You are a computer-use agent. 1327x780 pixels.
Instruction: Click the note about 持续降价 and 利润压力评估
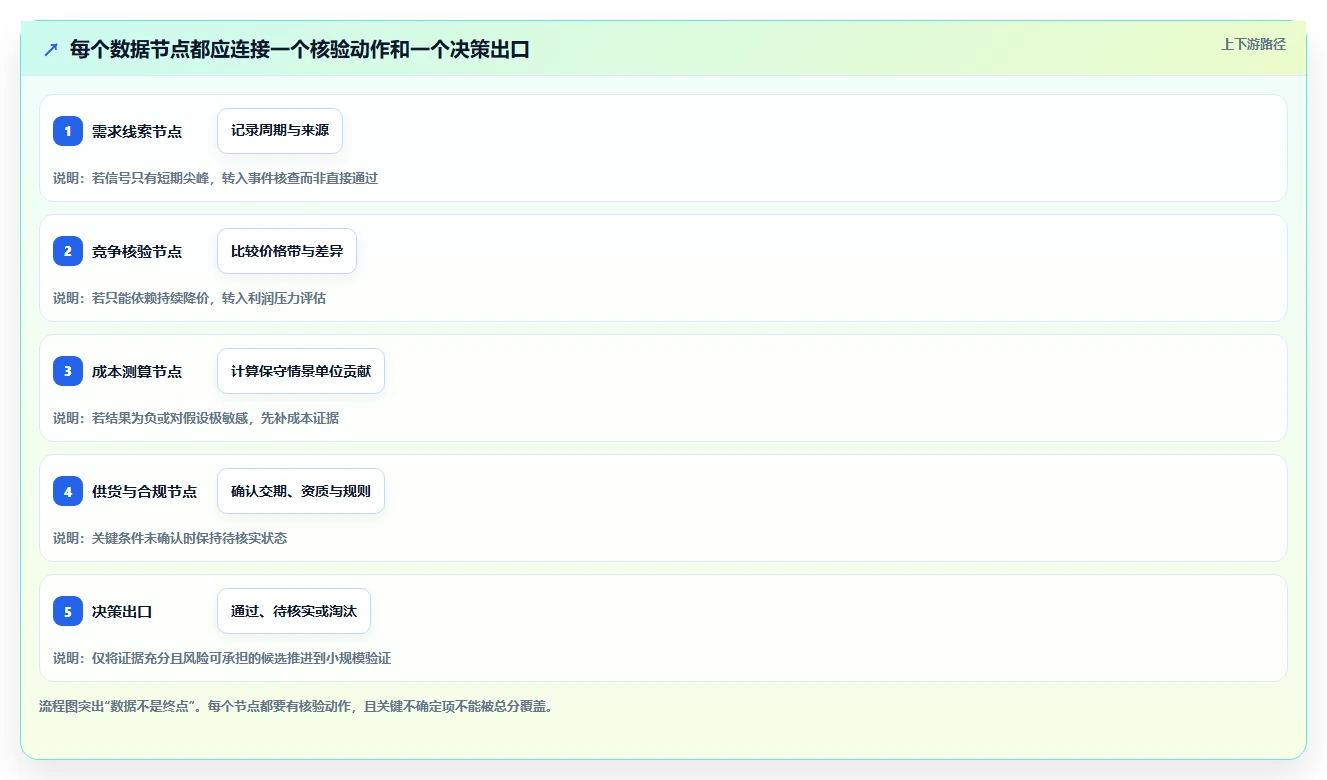[x=189, y=298]
